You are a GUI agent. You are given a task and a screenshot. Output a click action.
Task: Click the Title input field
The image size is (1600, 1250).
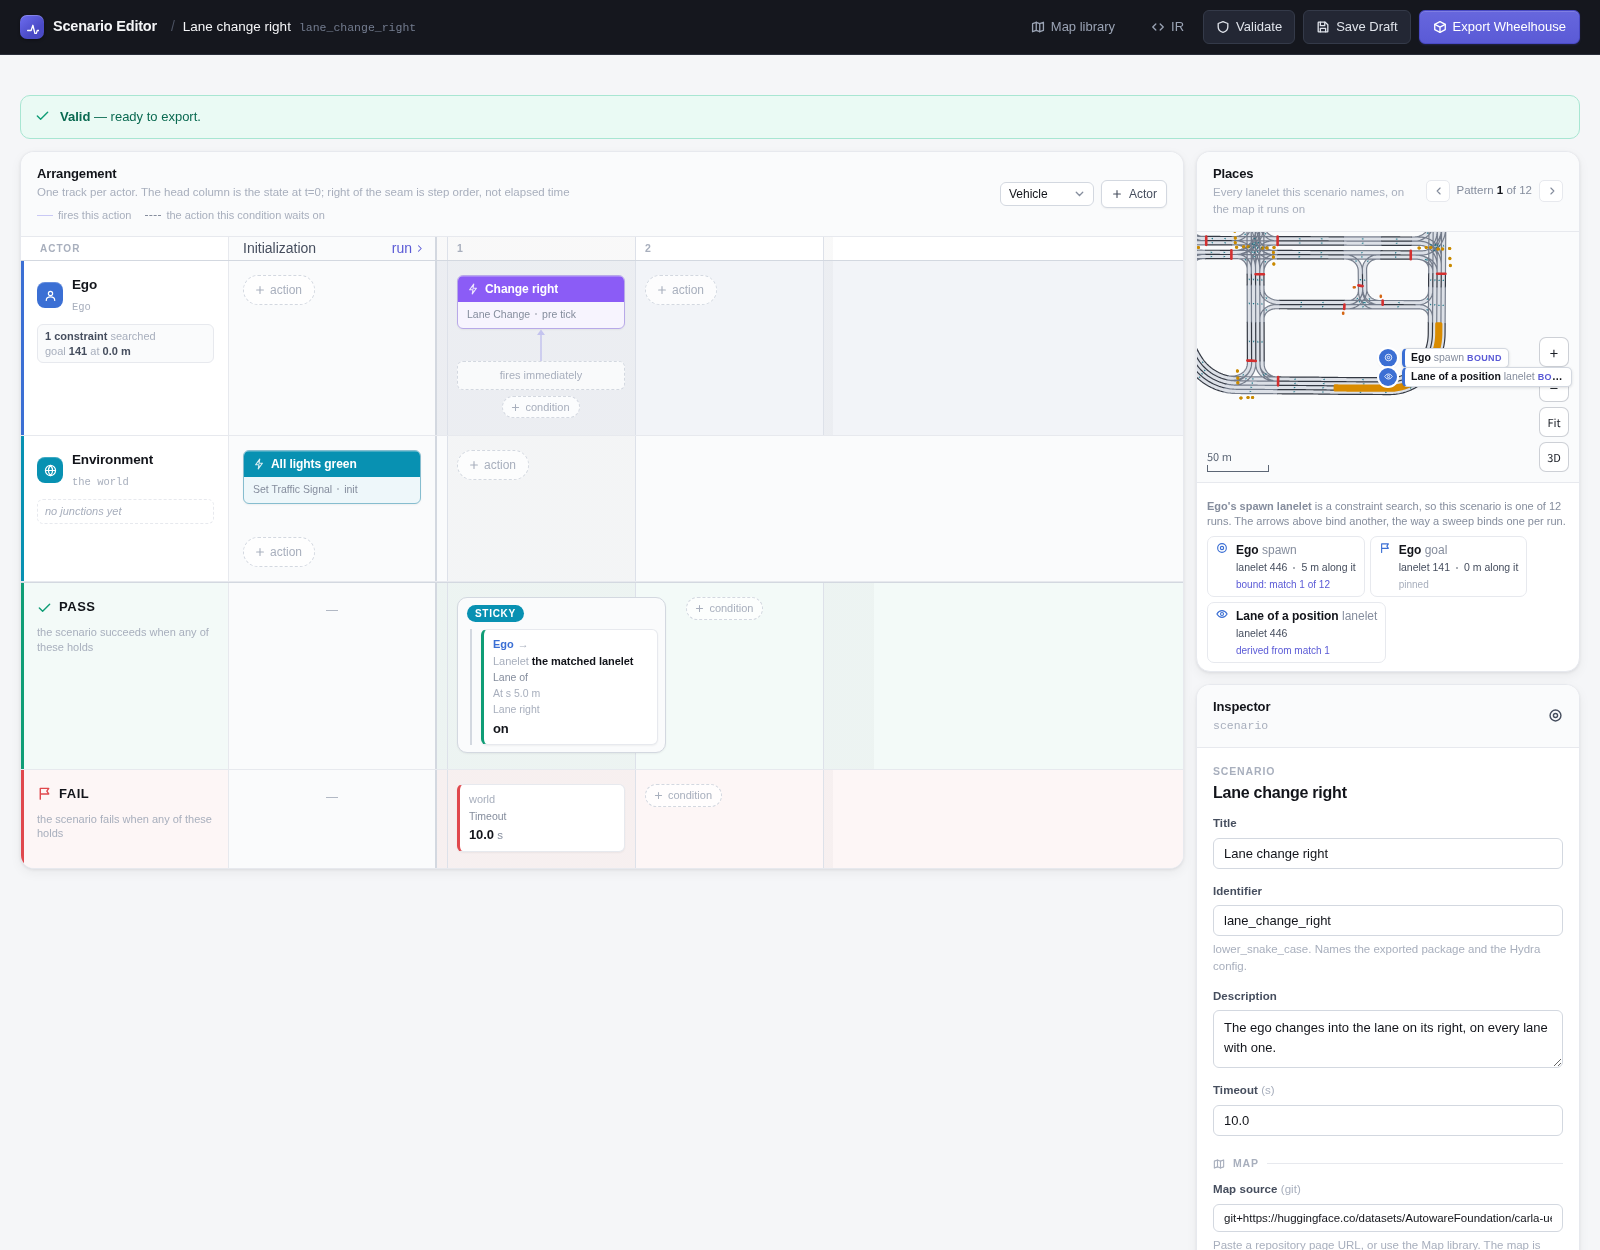pyautogui.click(x=1388, y=854)
